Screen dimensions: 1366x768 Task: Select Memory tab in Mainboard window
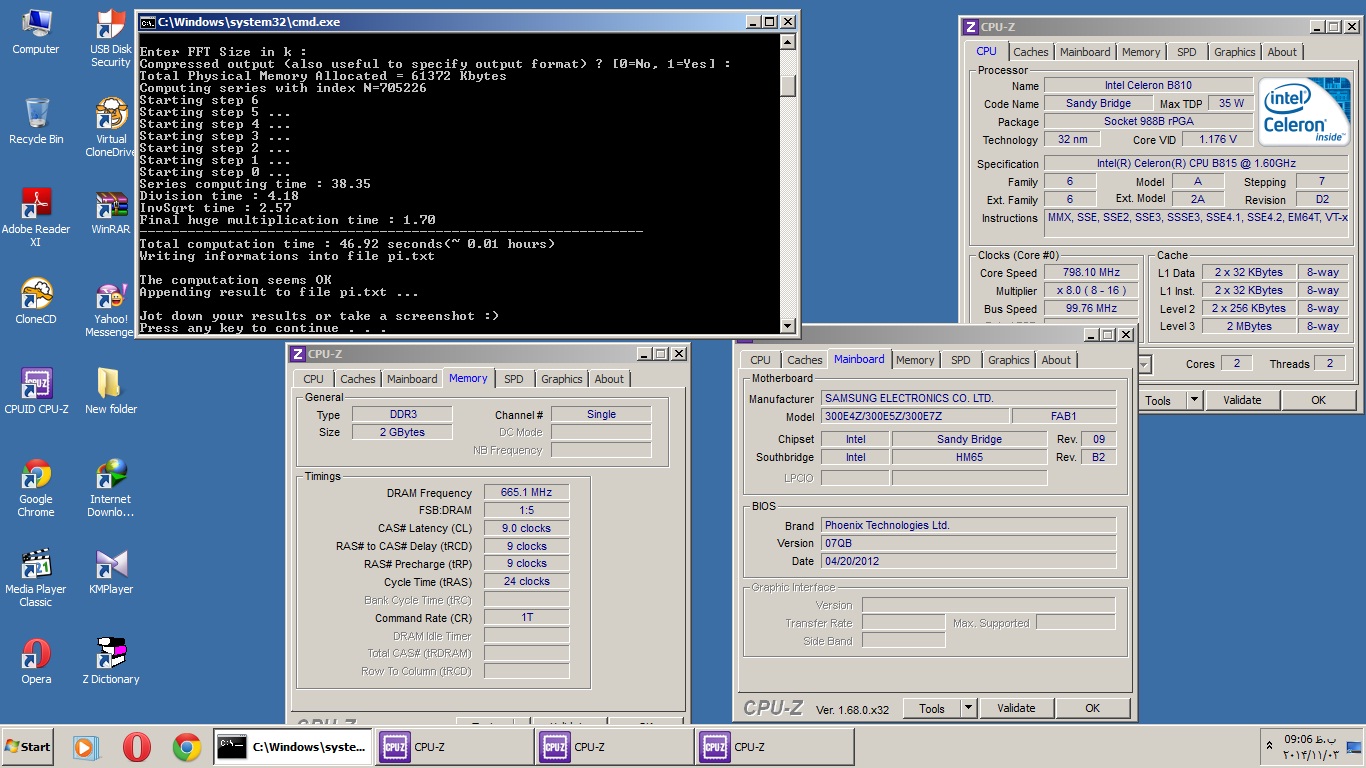915,360
